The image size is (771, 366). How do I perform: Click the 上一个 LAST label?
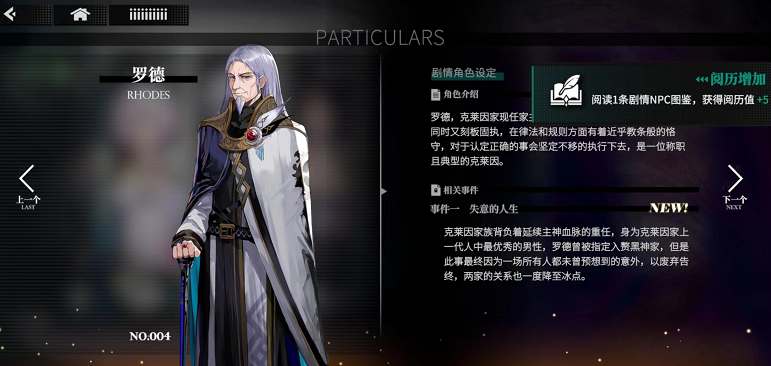[28, 202]
